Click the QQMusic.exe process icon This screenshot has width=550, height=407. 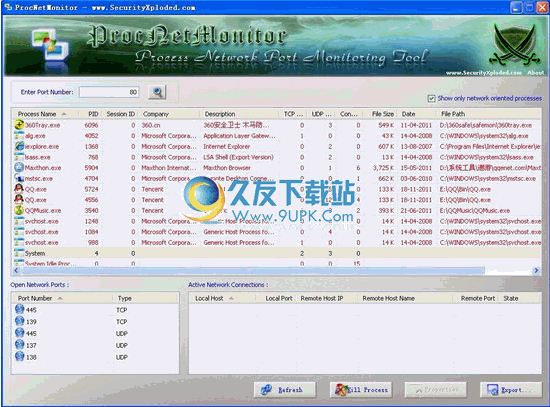pyautogui.click(x=19, y=210)
